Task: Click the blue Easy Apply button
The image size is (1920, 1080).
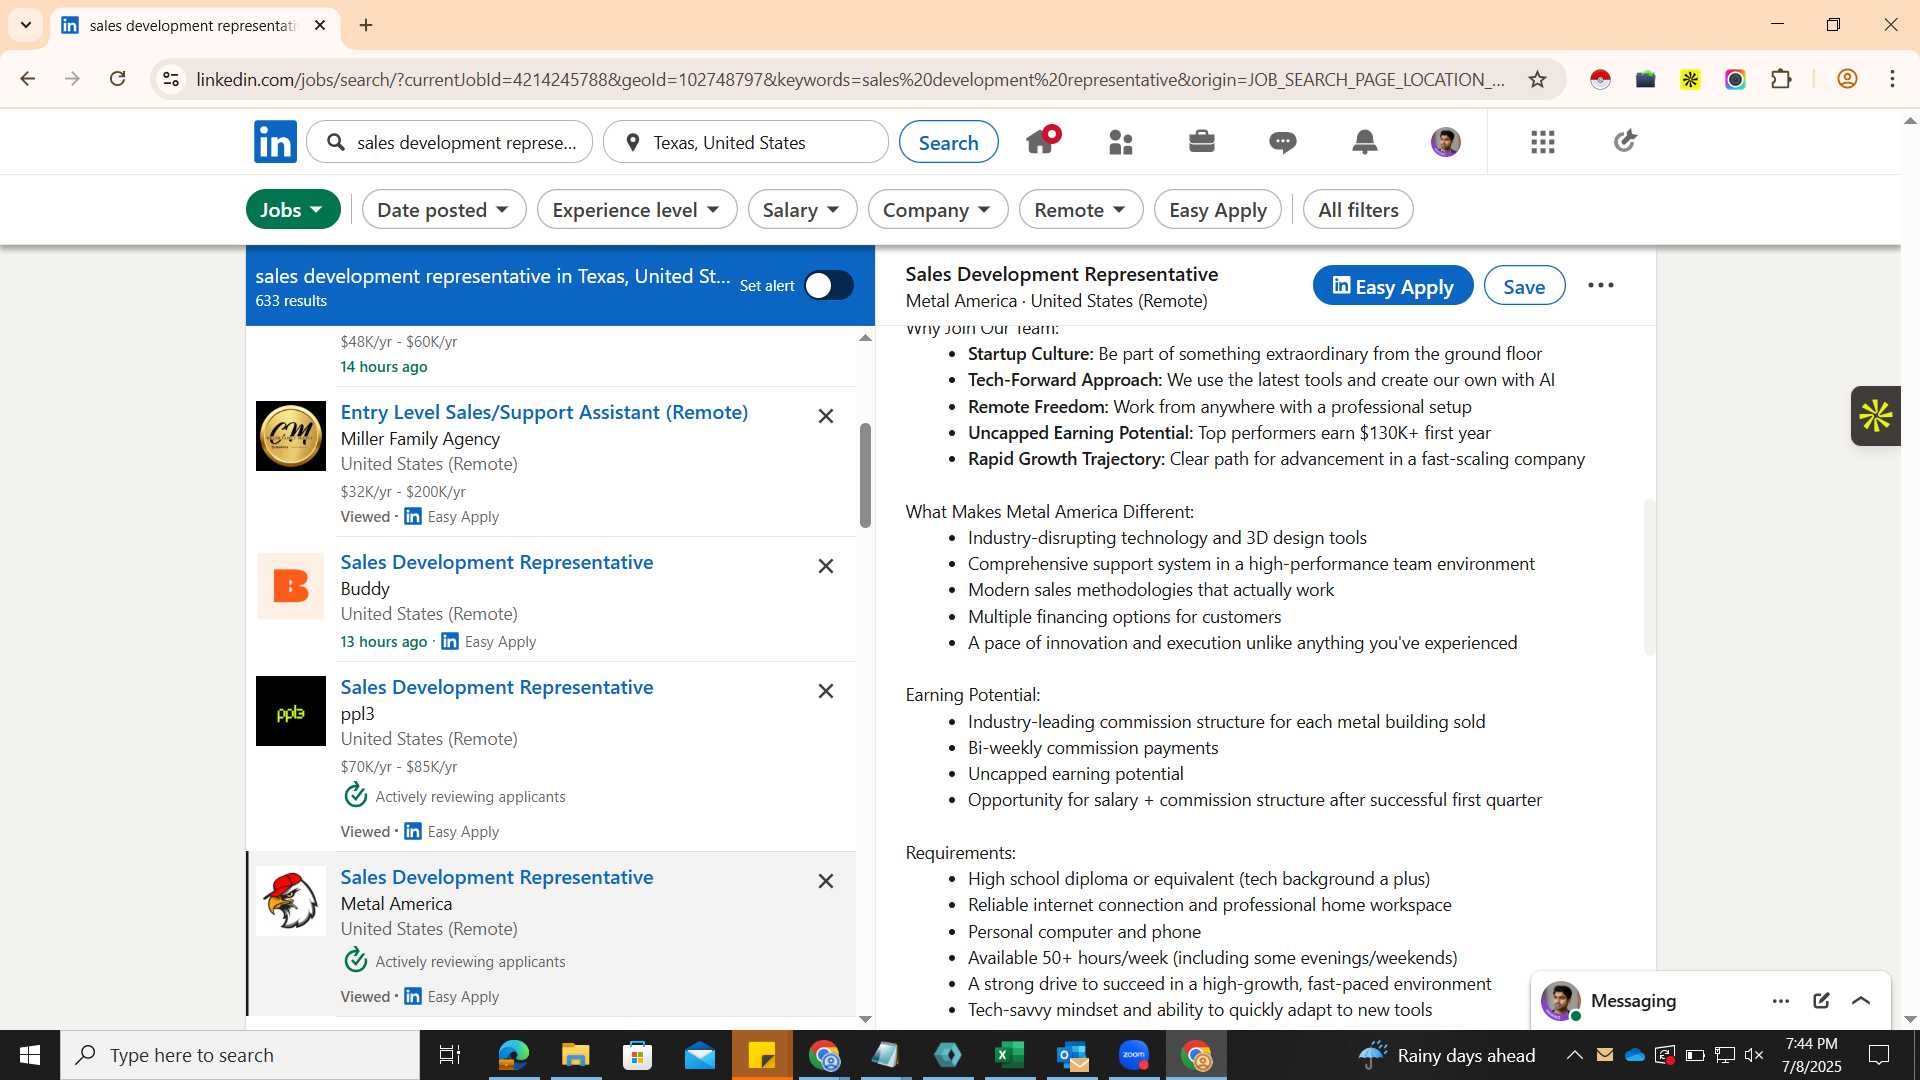Action: [1393, 286]
